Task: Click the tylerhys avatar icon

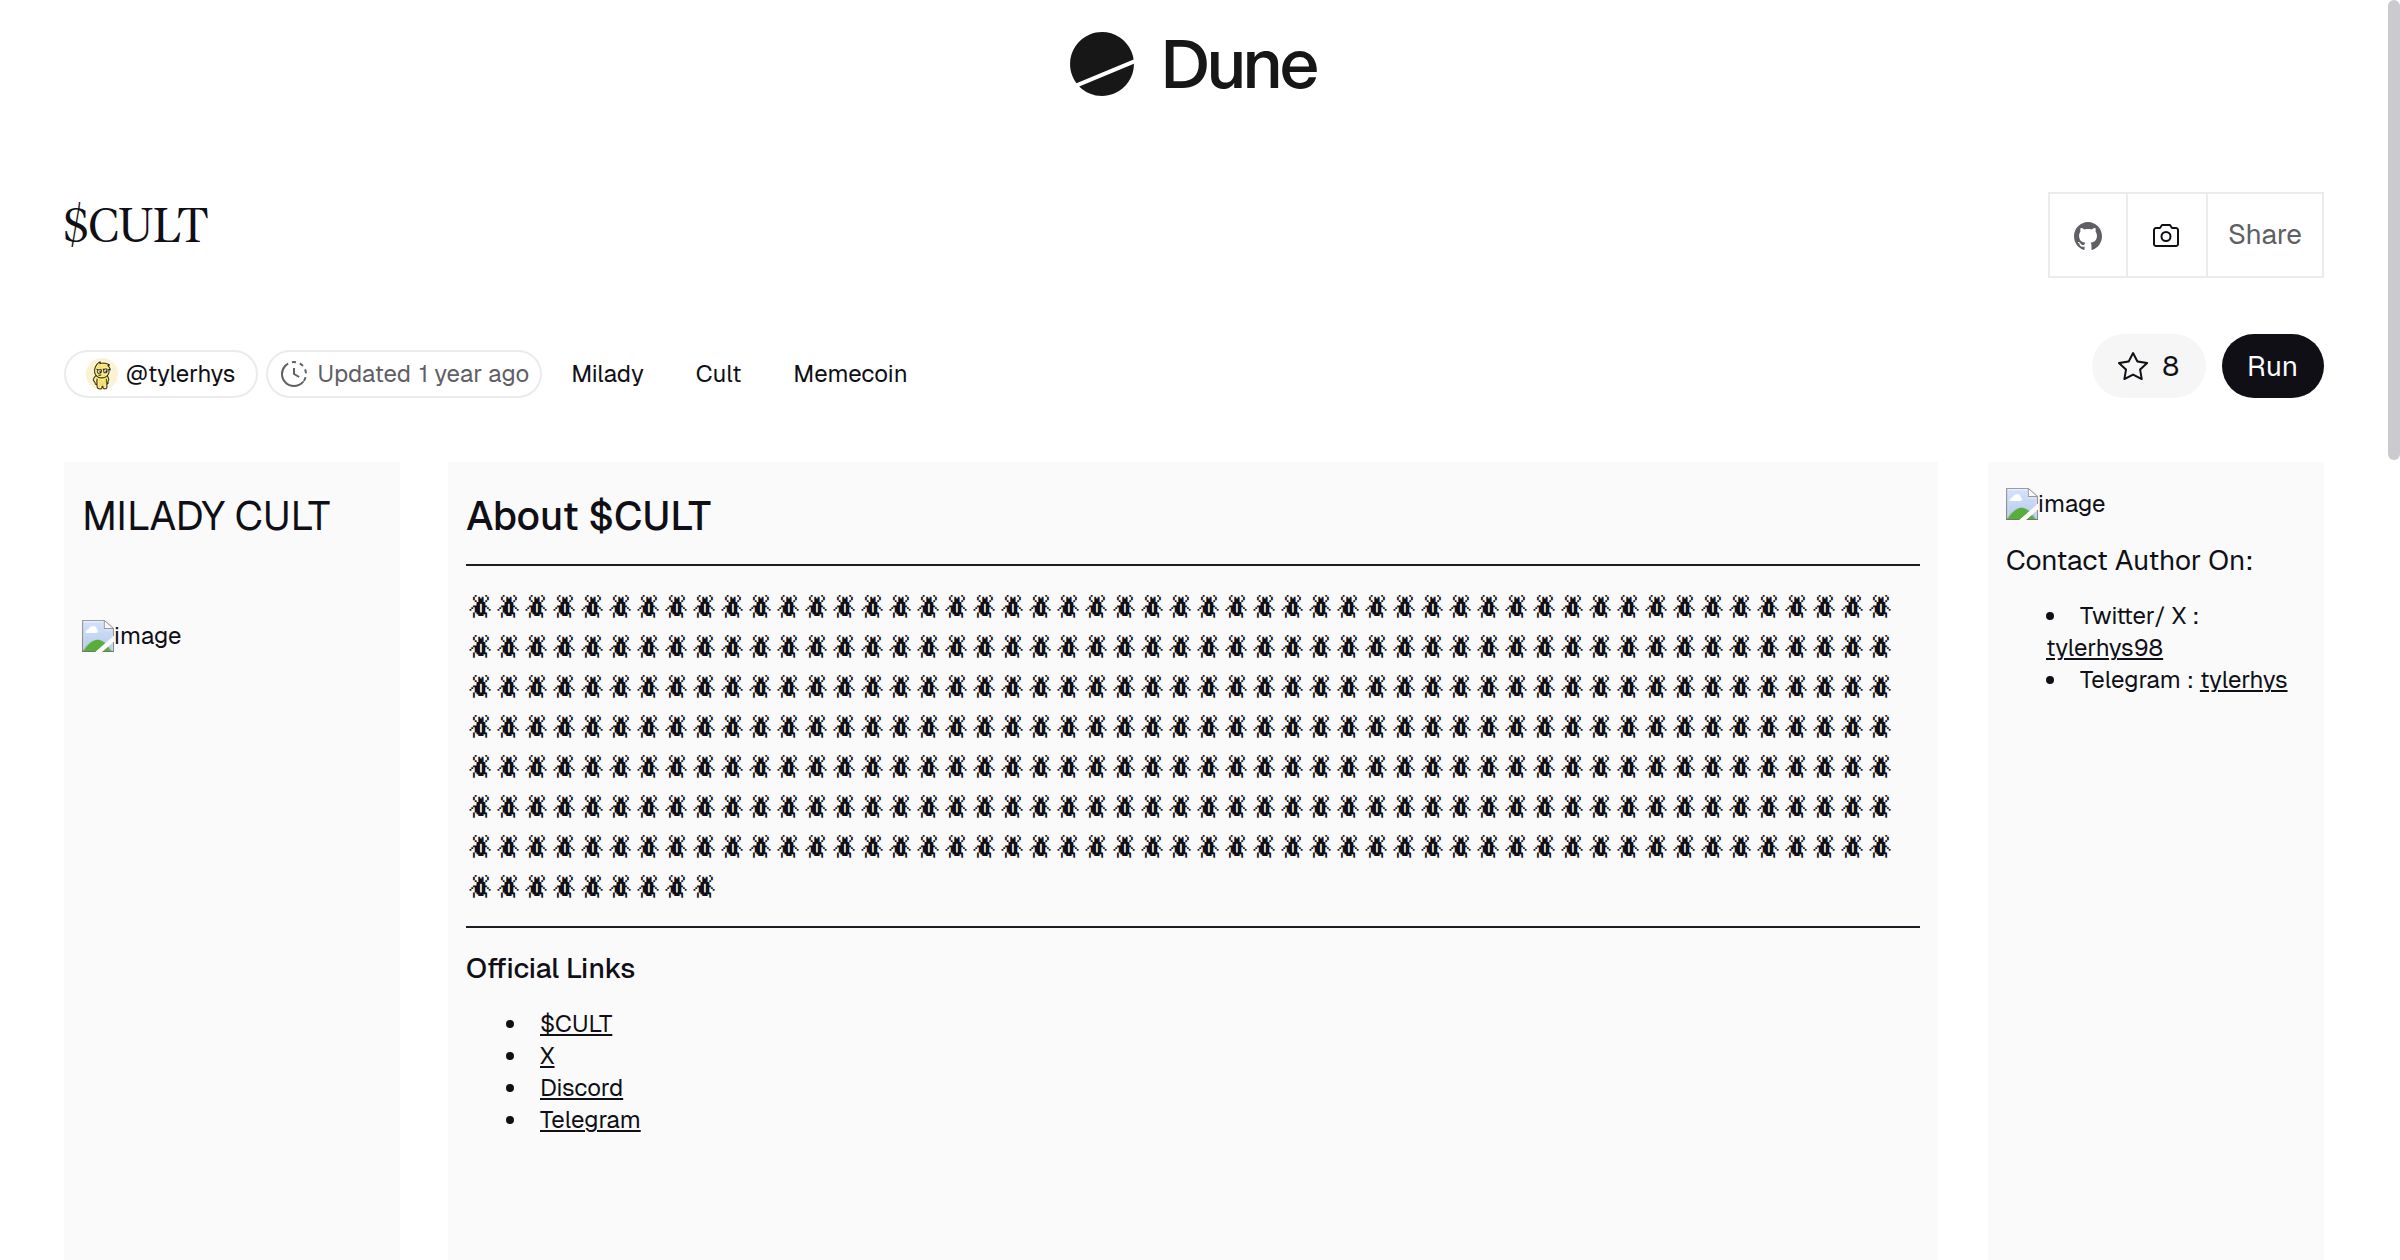Action: point(101,374)
